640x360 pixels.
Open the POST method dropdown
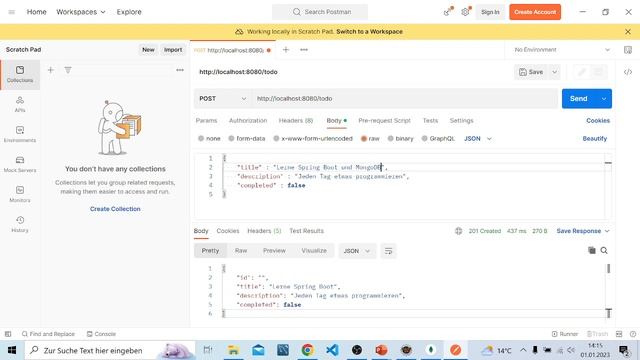click(222, 98)
